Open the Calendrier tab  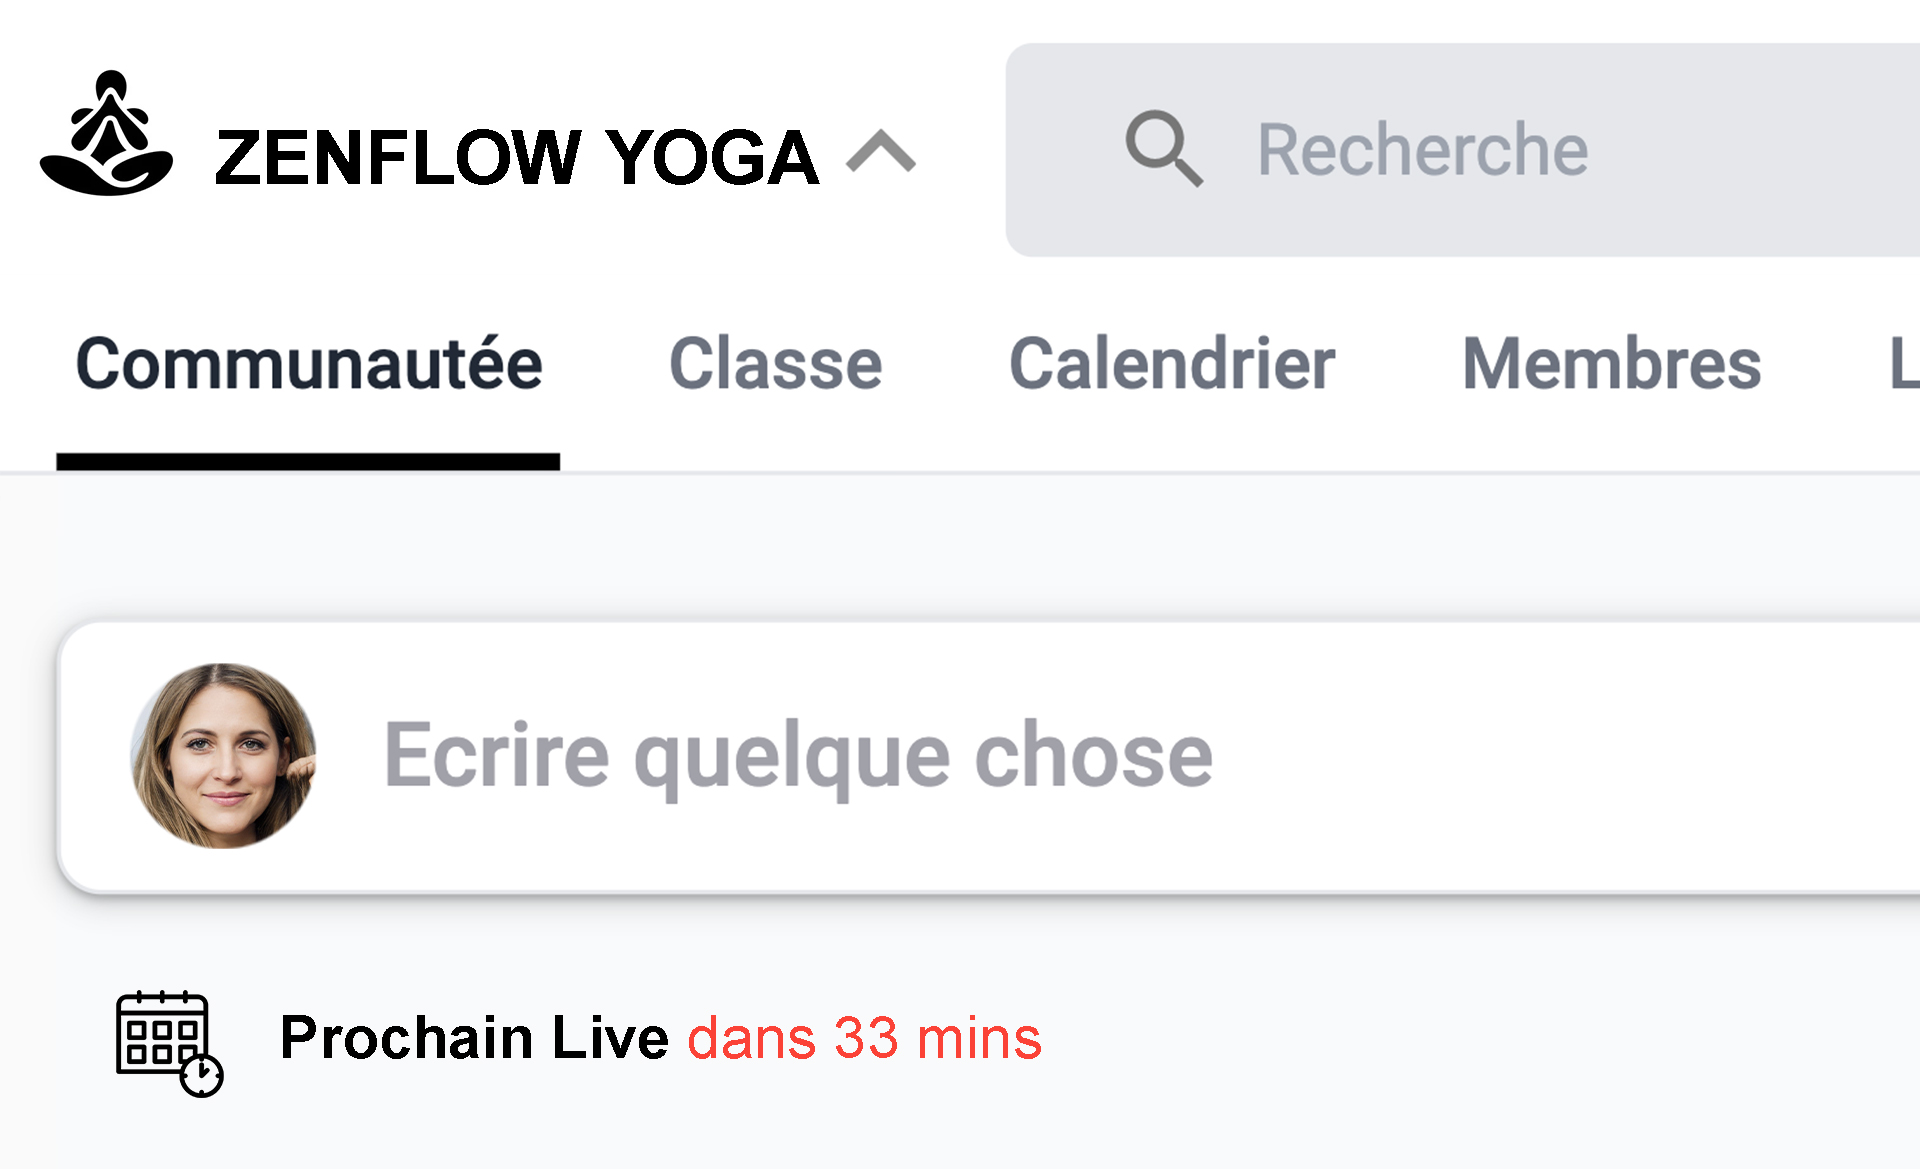tap(1172, 363)
